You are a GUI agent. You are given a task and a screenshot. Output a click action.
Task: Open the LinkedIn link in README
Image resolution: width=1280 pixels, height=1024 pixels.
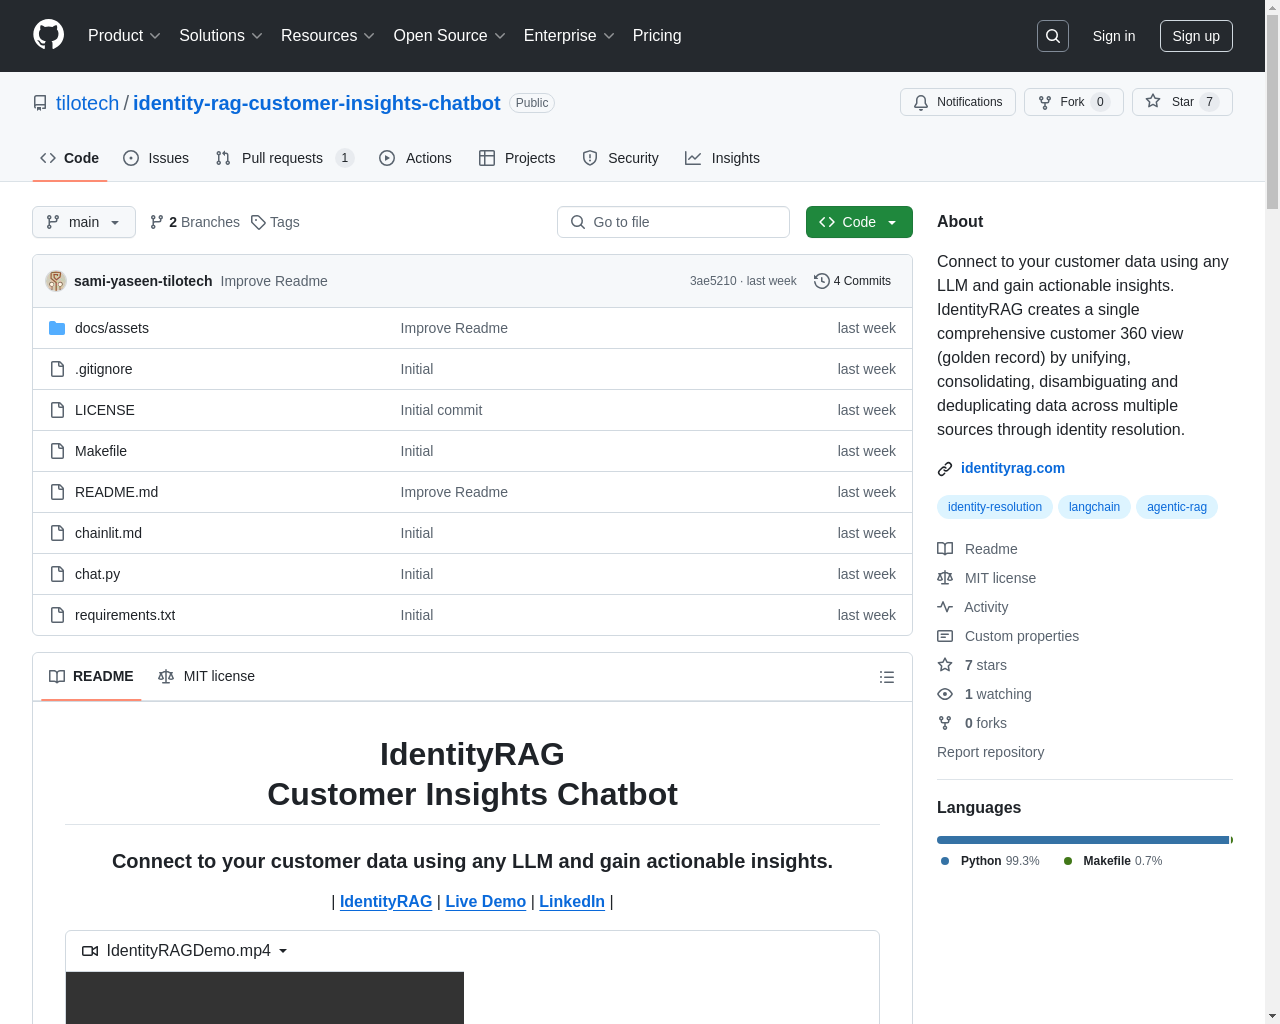(x=572, y=902)
